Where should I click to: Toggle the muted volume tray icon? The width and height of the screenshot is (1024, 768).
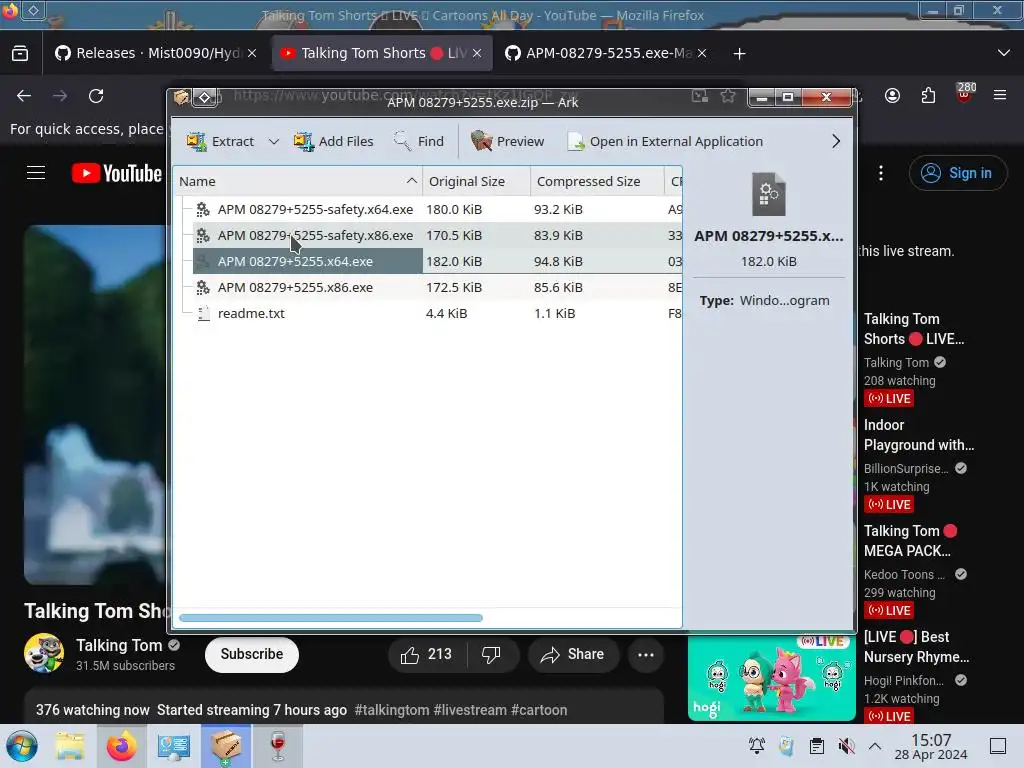[846, 746]
